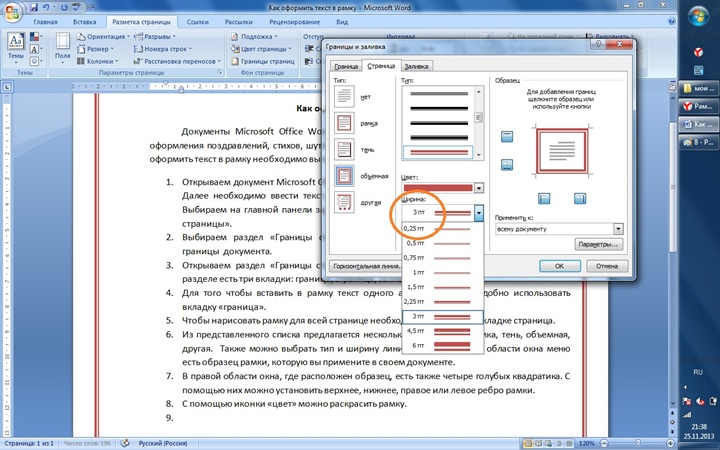Viewport: 720px width, 450px height.
Task: Toggle the bottom border button in Образец
Action: [507, 165]
